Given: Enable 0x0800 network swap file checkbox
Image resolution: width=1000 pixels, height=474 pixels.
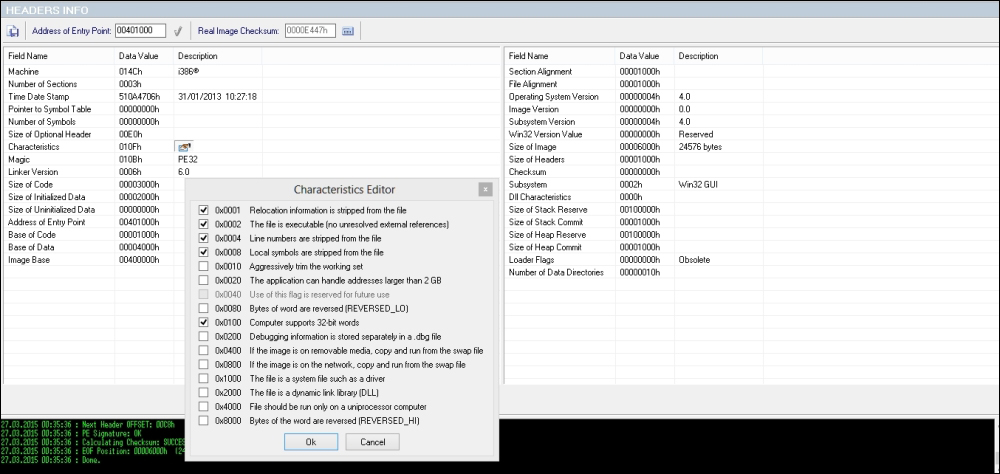Looking at the screenshot, I should click(203, 364).
